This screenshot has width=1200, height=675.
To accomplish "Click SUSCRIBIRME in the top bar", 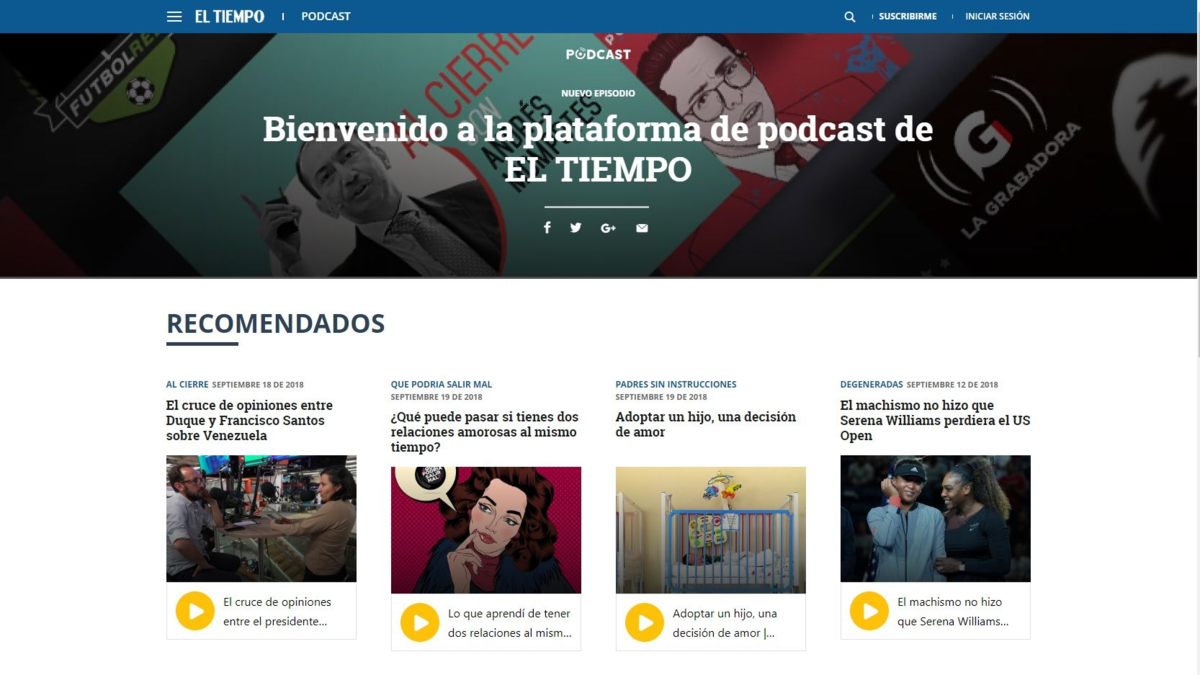I will coord(907,16).
